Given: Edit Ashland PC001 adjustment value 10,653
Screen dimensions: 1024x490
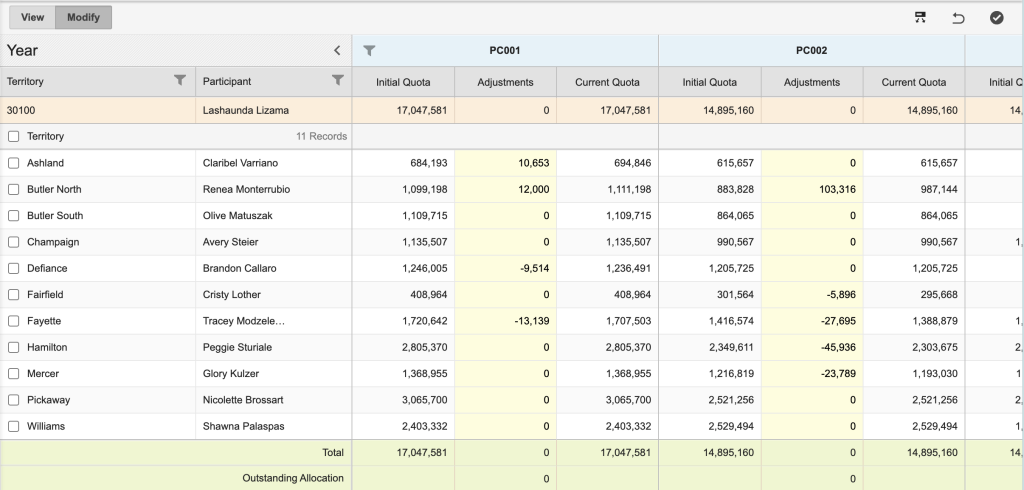Looking at the screenshot, I should 505,163.
